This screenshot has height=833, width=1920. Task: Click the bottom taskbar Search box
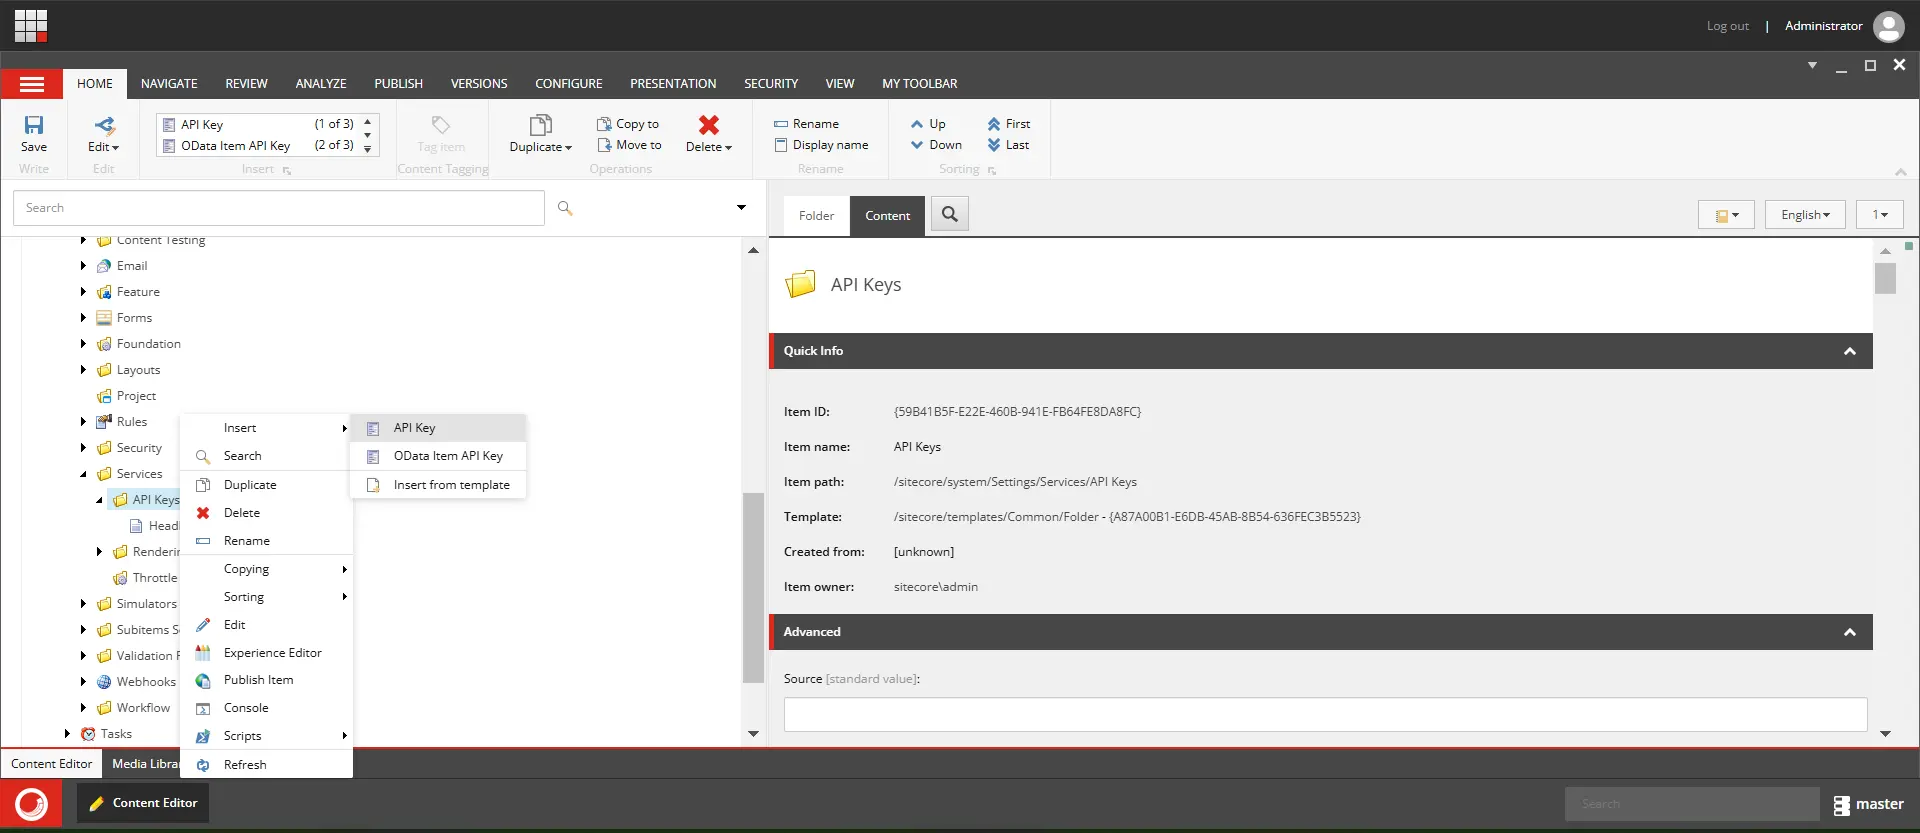click(x=1692, y=804)
